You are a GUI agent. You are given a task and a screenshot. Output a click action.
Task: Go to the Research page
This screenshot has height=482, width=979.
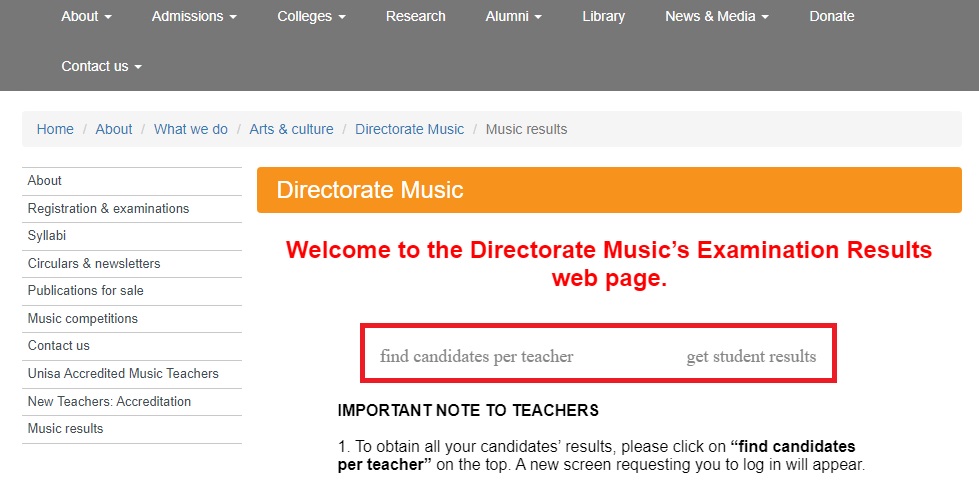point(415,16)
